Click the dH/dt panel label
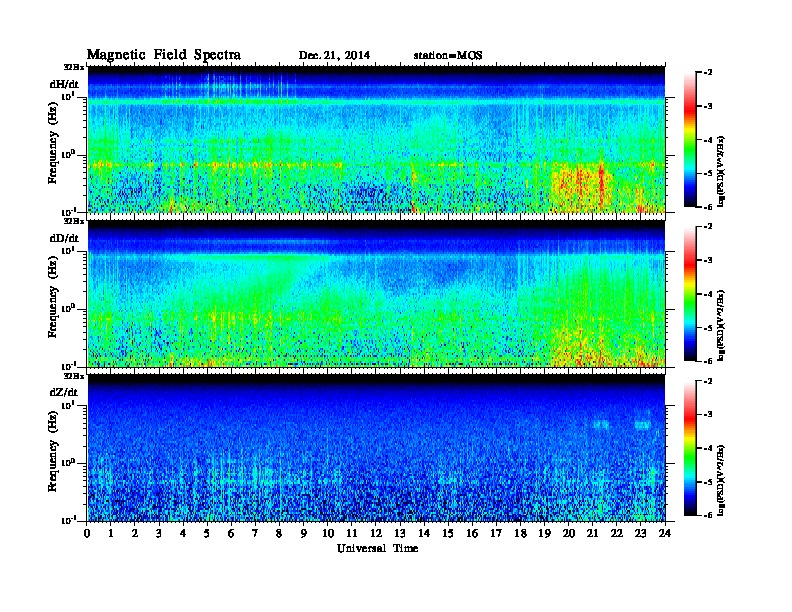This screenshot has height=612, width=792. coord(64,83)
